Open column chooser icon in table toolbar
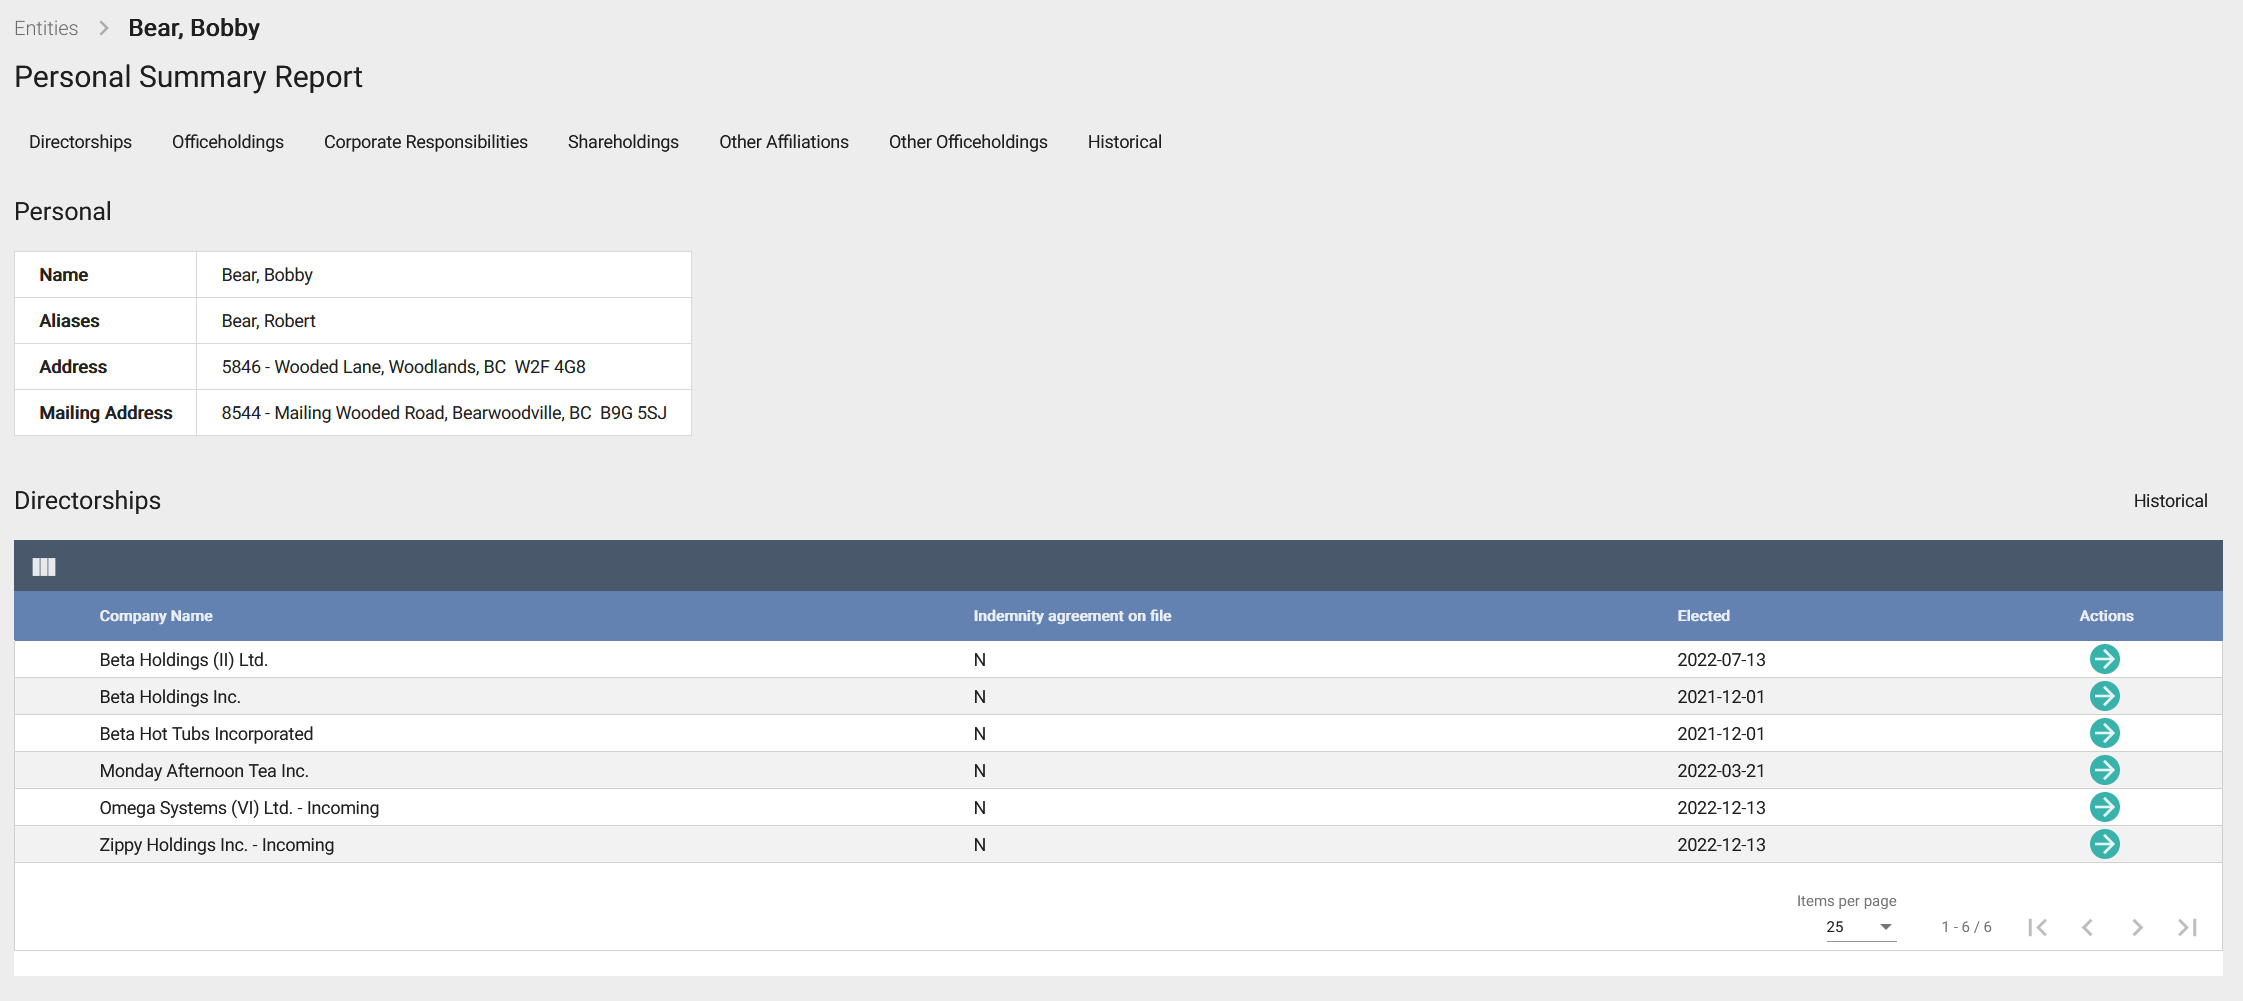2243x1001 pixels. coord(44,567)
